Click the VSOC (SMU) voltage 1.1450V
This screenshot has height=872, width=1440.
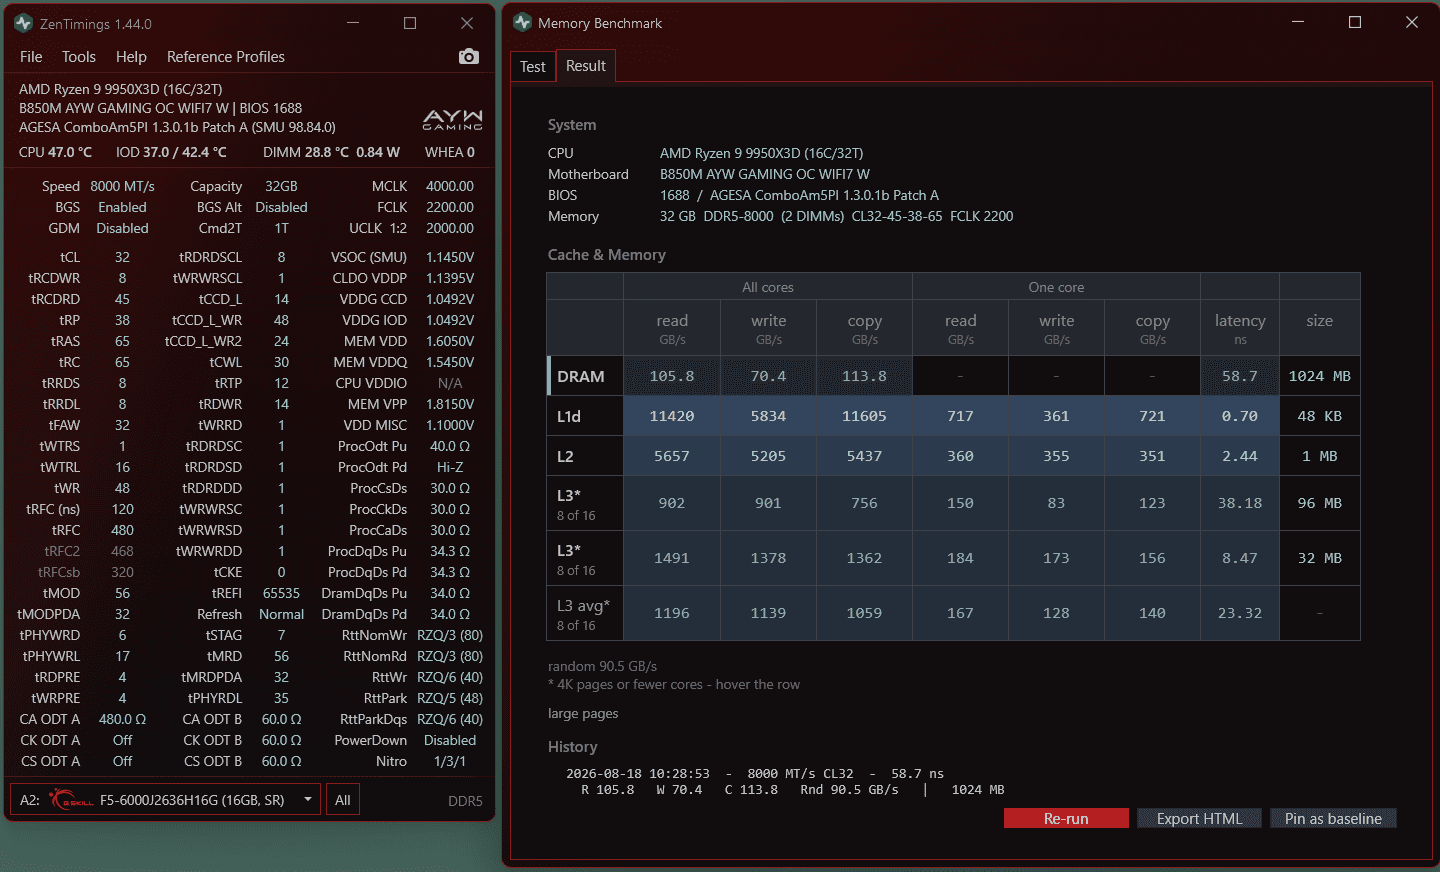pyautogui.click(x=450, y=257)
